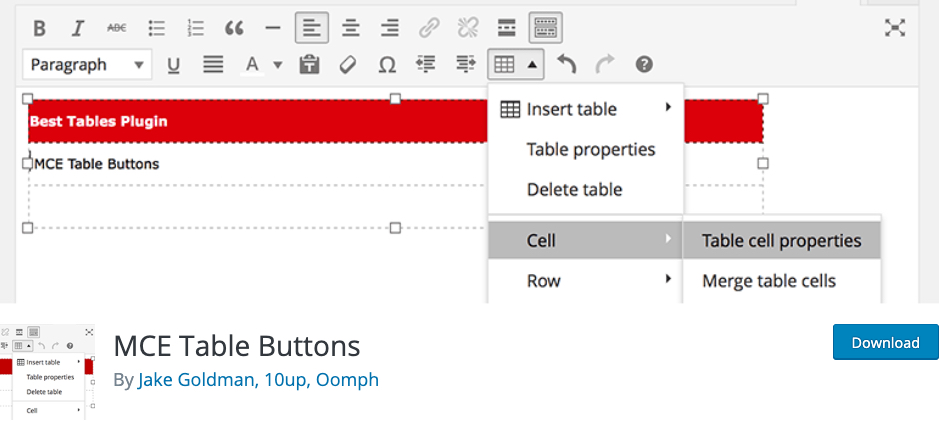The image size is (939, 430).
Task: Click the paste as text icon
Action: (309, 65)
